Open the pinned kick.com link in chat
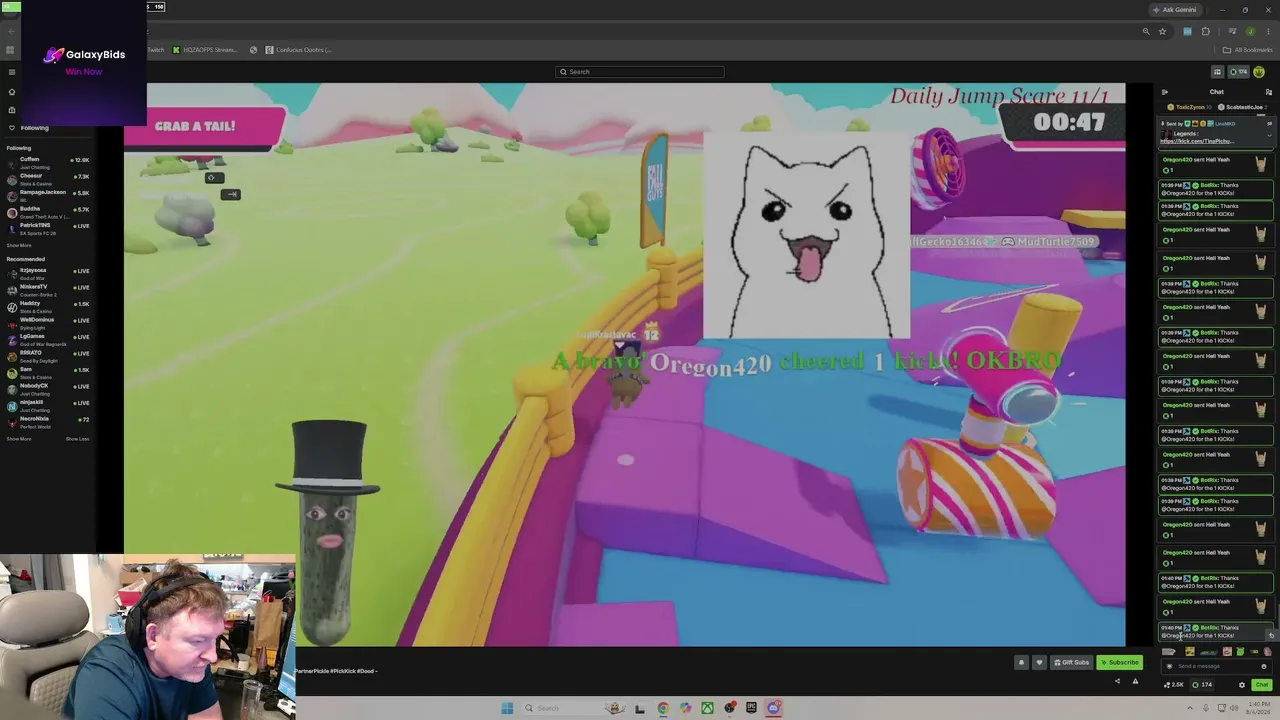Screen dimensions: 1280x720 point(1196,141)
